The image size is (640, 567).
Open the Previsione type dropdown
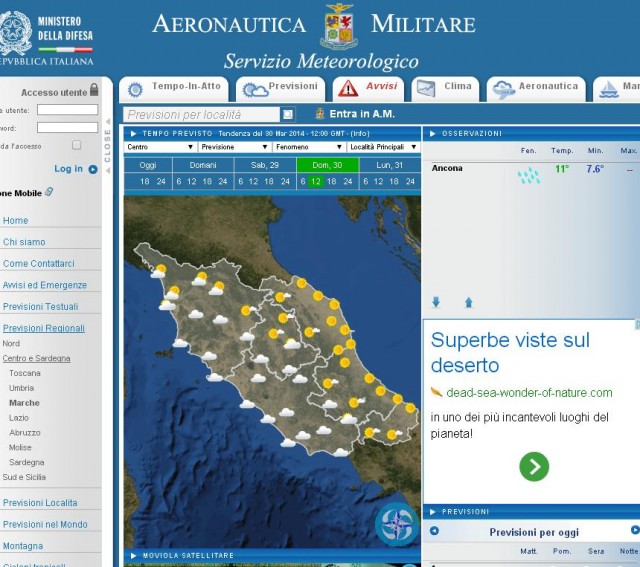(x=234, y=147)
